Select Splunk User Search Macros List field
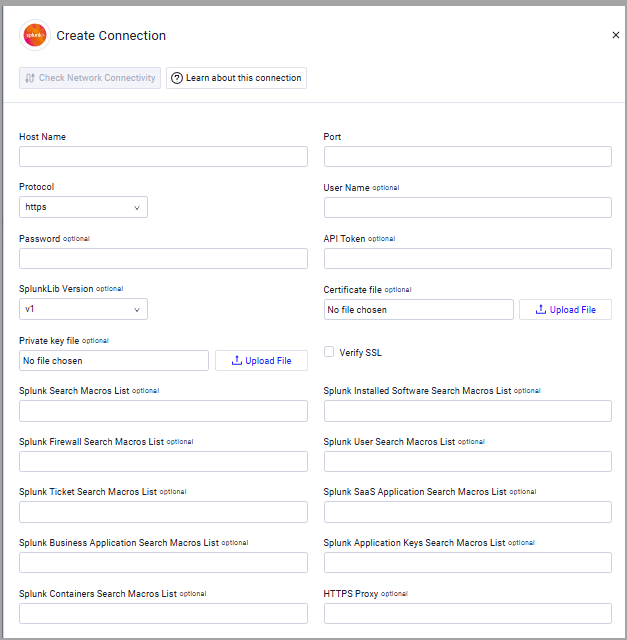 (468, 462)
